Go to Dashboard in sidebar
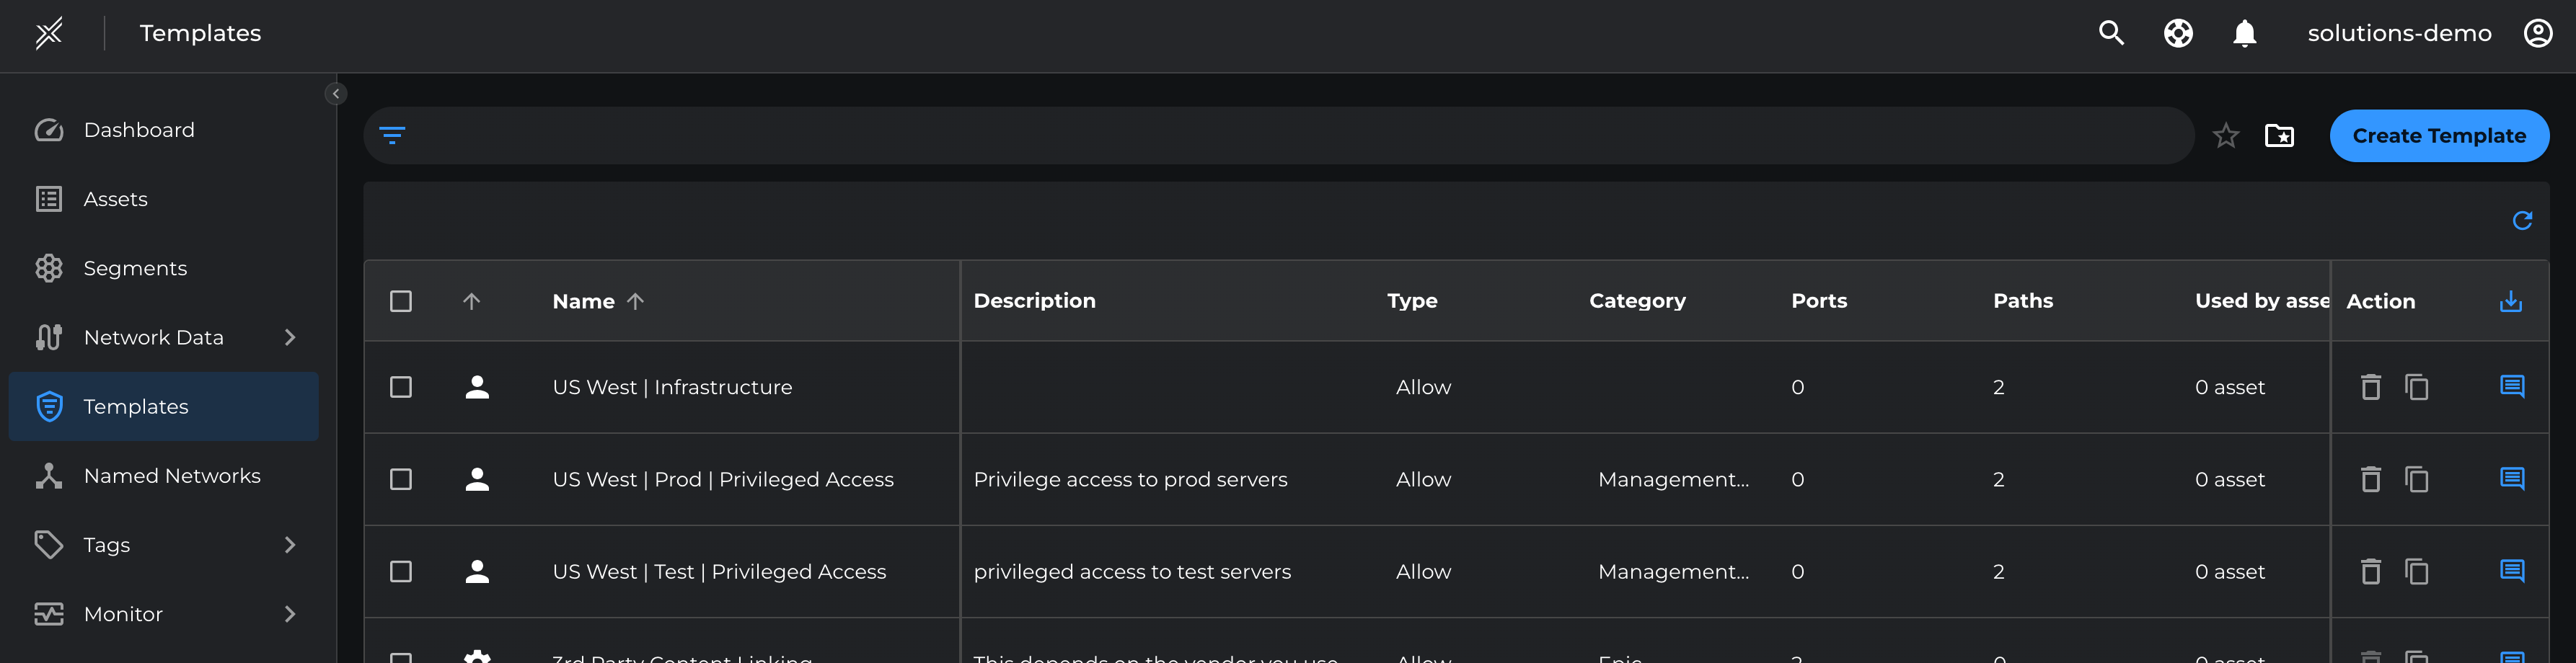Screen dimensions: 2576x663 (139, 130)
